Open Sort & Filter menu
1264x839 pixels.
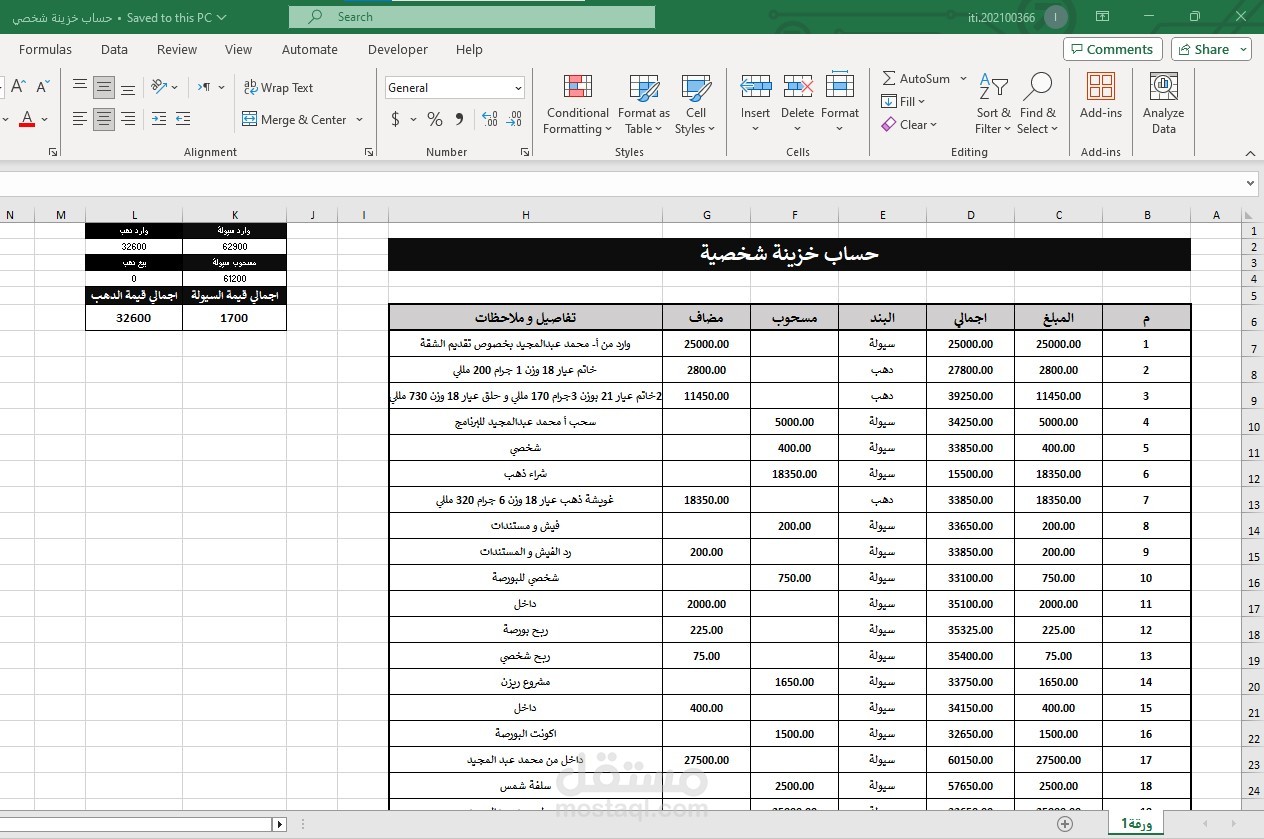pyautogui.click(x=993, y=105)
